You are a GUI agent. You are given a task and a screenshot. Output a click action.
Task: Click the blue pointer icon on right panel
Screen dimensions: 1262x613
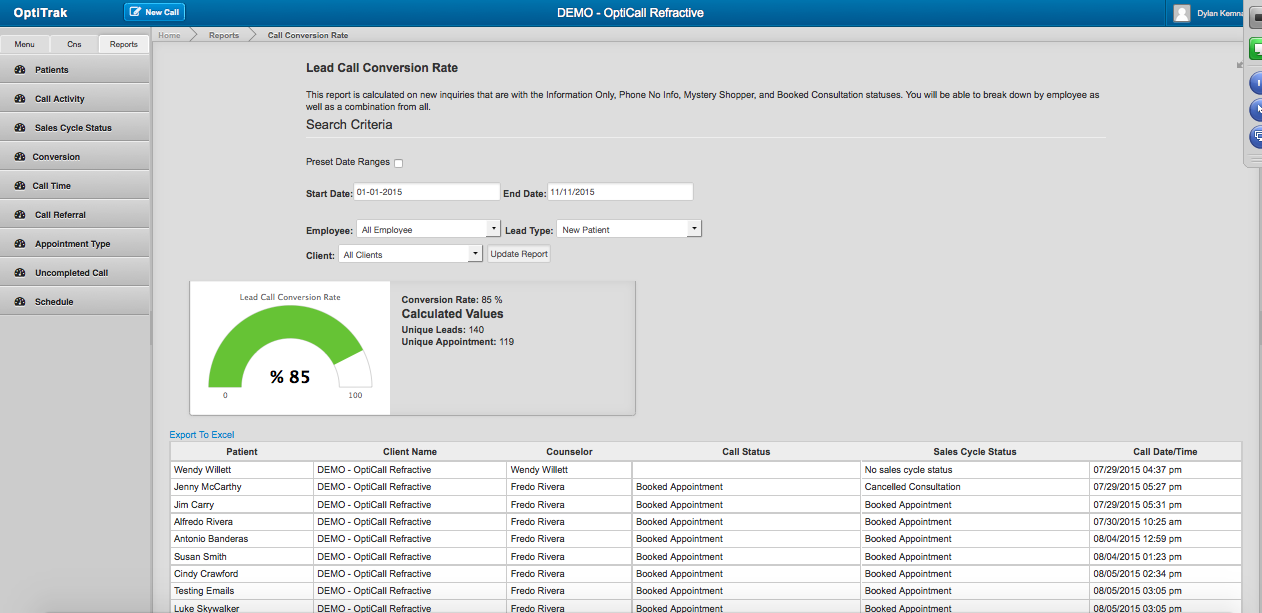[x=1256, y=110]
